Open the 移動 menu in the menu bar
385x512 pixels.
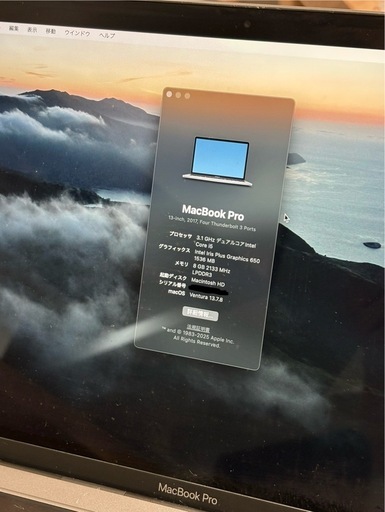pyautogui.click(x=51, y=31)
